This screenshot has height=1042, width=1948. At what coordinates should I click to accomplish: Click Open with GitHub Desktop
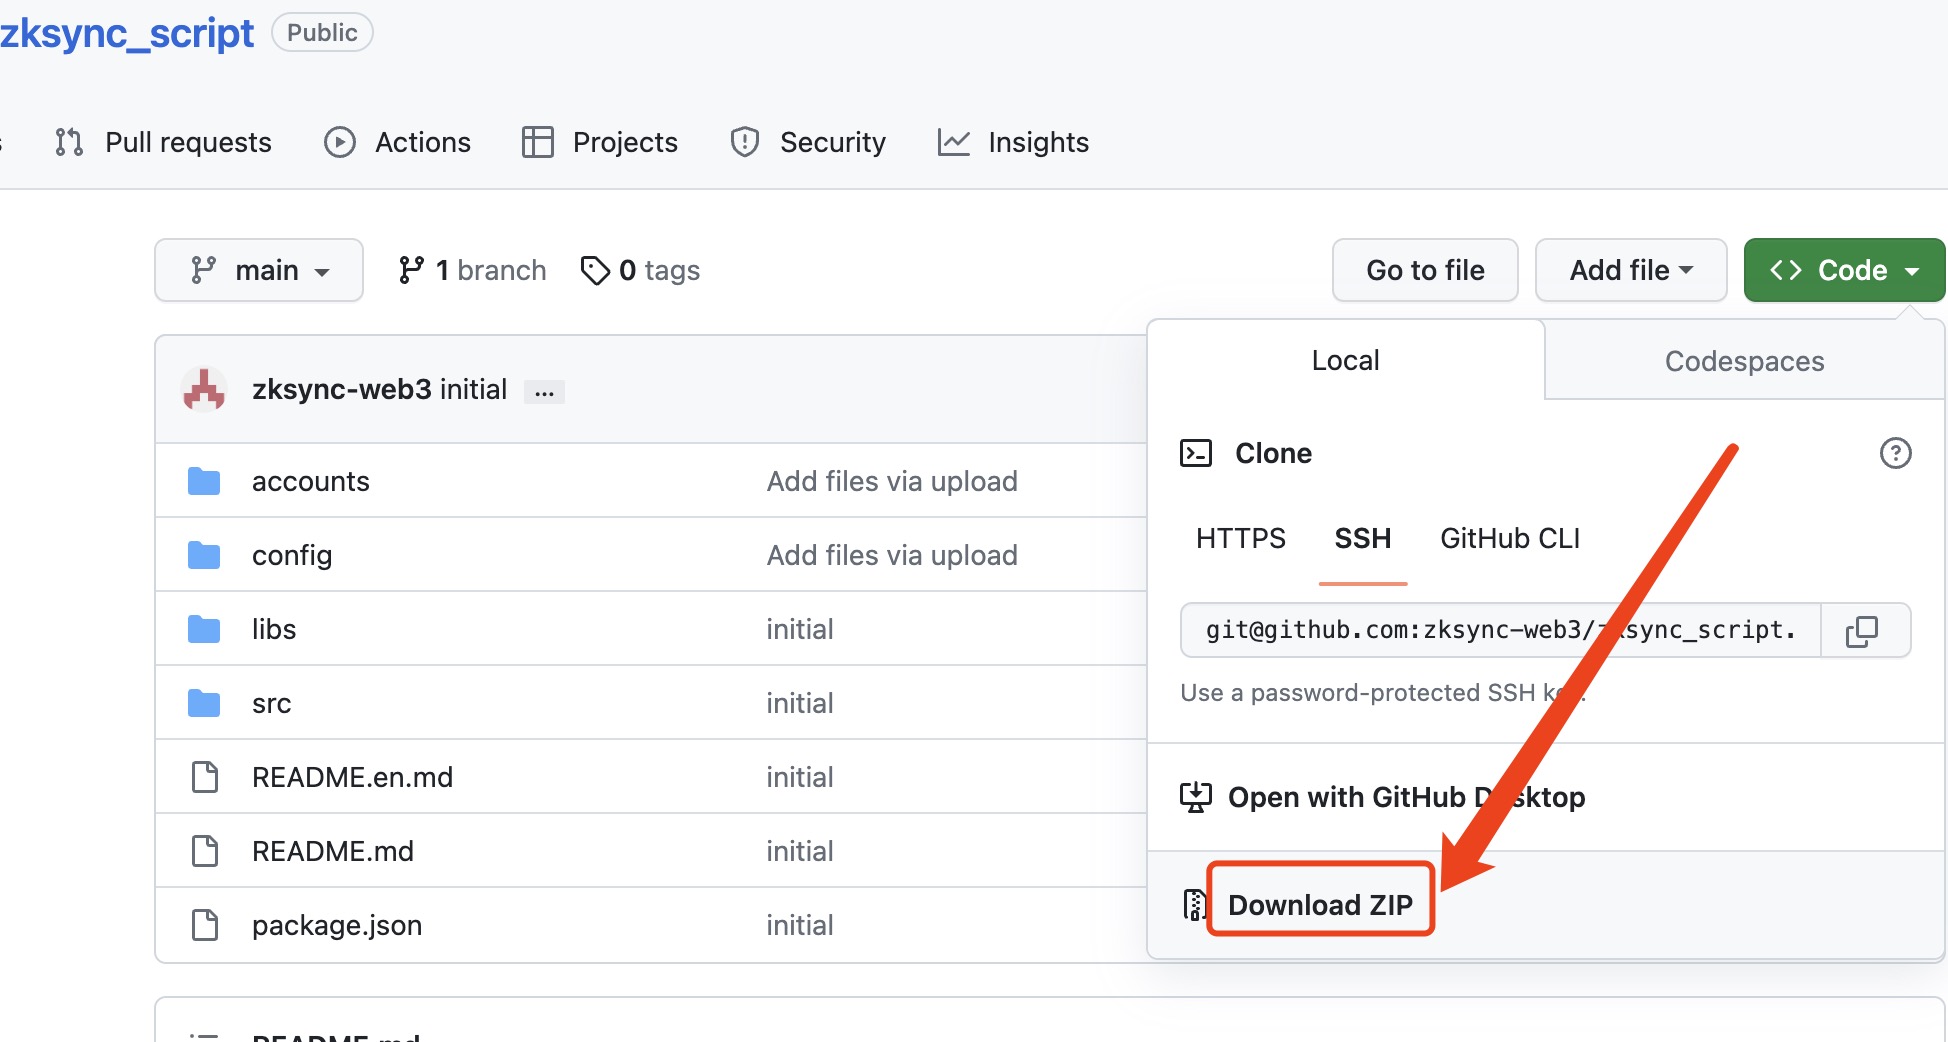(x=1406, y=797)
